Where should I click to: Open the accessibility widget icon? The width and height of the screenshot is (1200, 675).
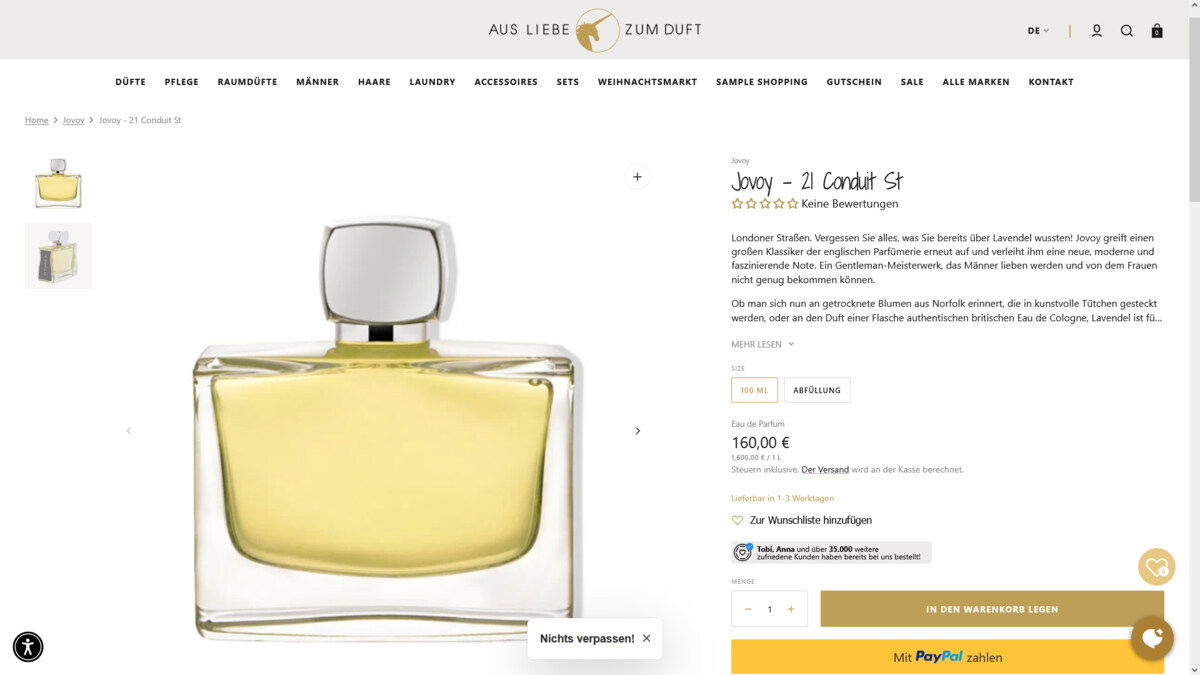click(28, 646)
